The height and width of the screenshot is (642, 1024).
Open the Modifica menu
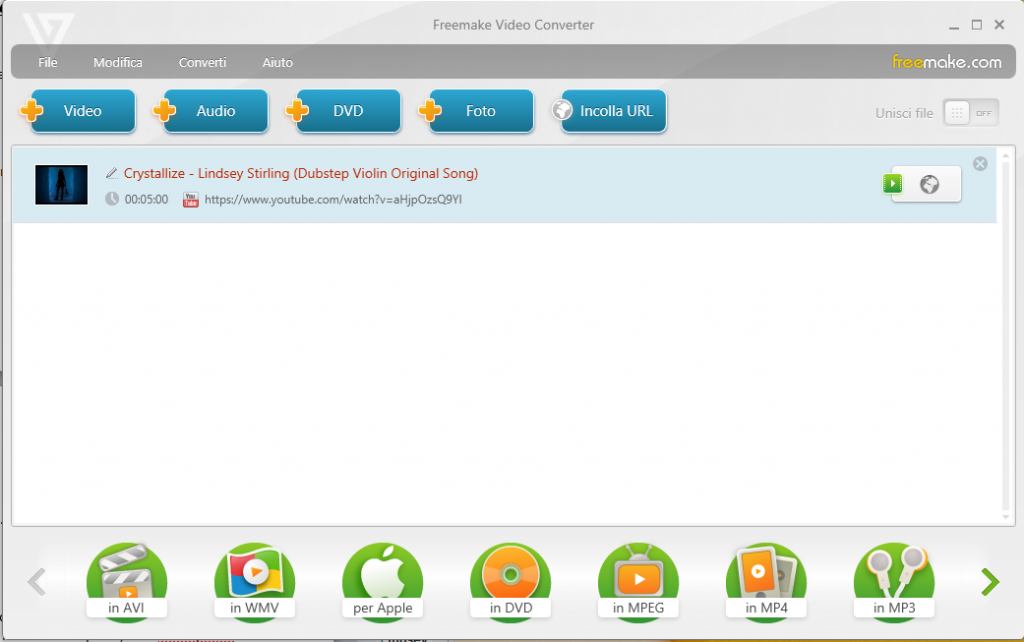coord(118,63)
